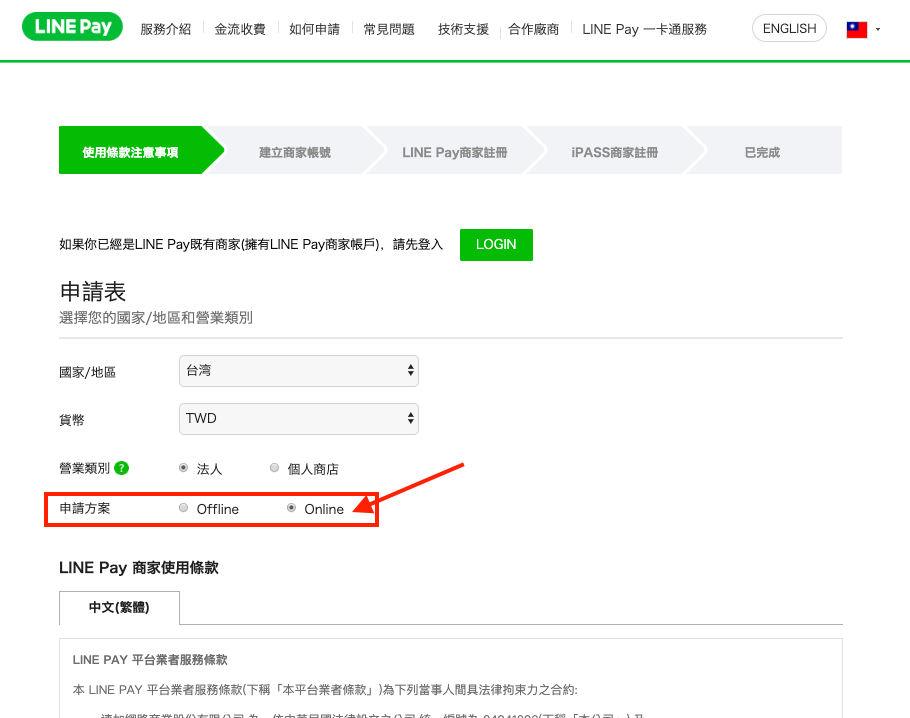Choose the Online application plan
Image resolution: width=910 pixels, height=718 pixels.
pos(291,508)
